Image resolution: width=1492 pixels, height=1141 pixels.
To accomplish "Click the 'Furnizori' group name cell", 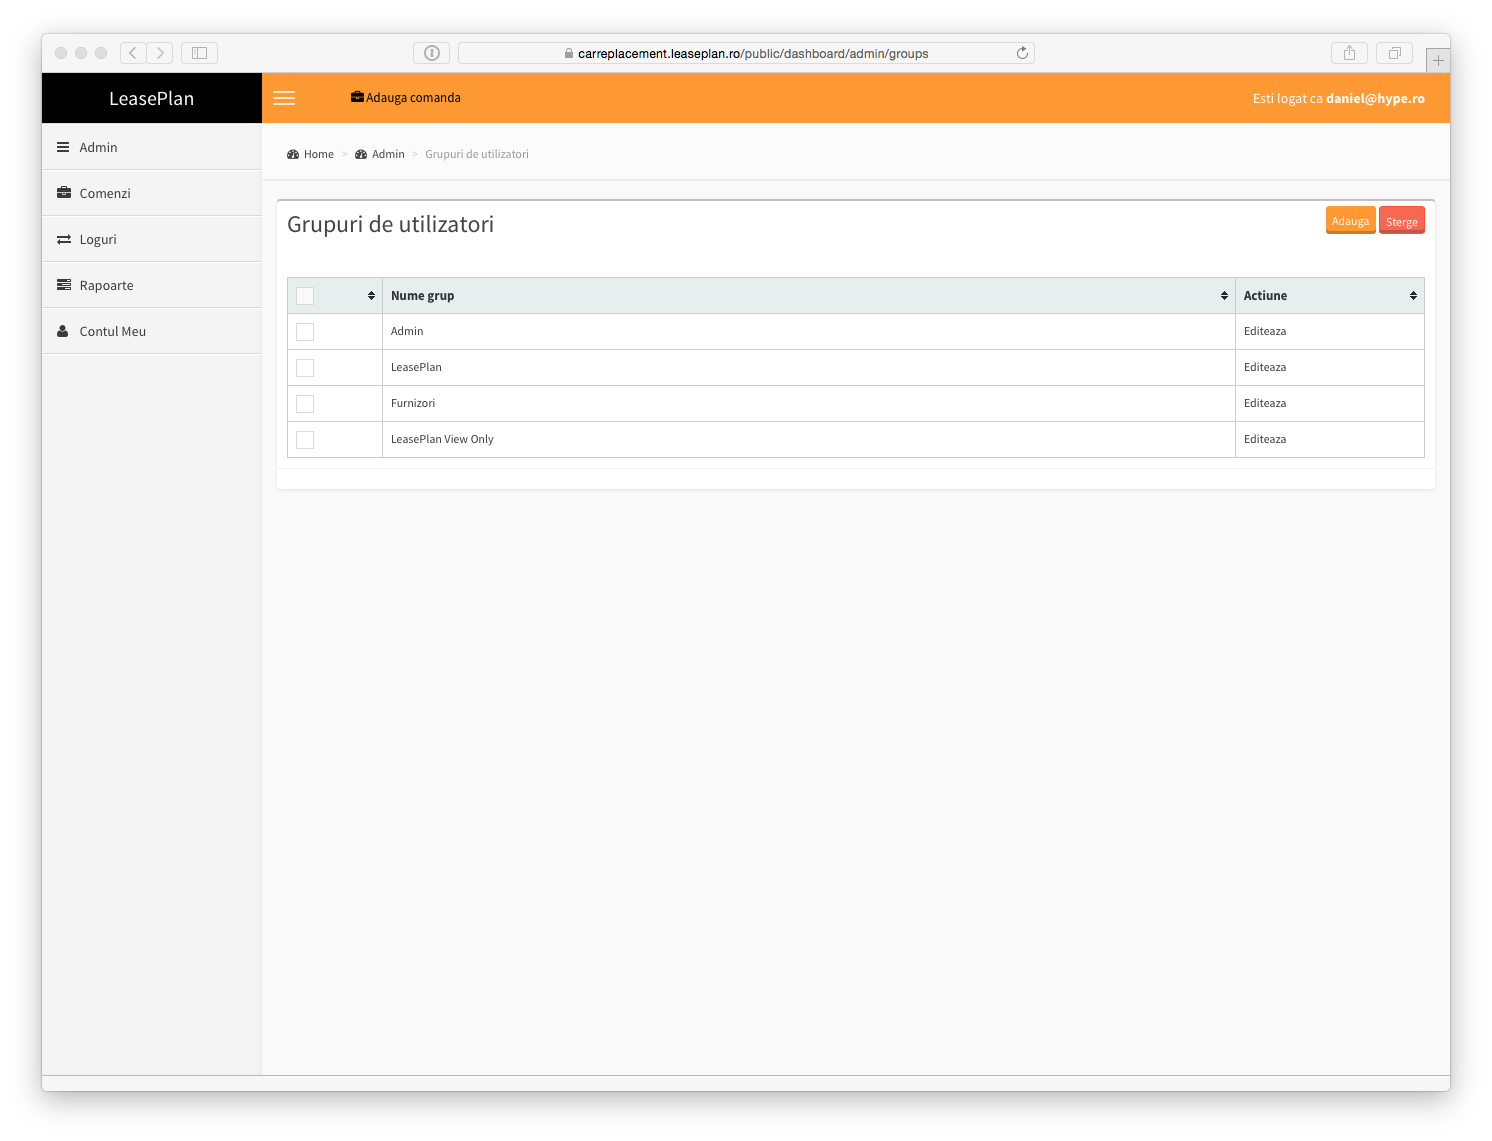I will pyautogui.click(x=808, y=403).
